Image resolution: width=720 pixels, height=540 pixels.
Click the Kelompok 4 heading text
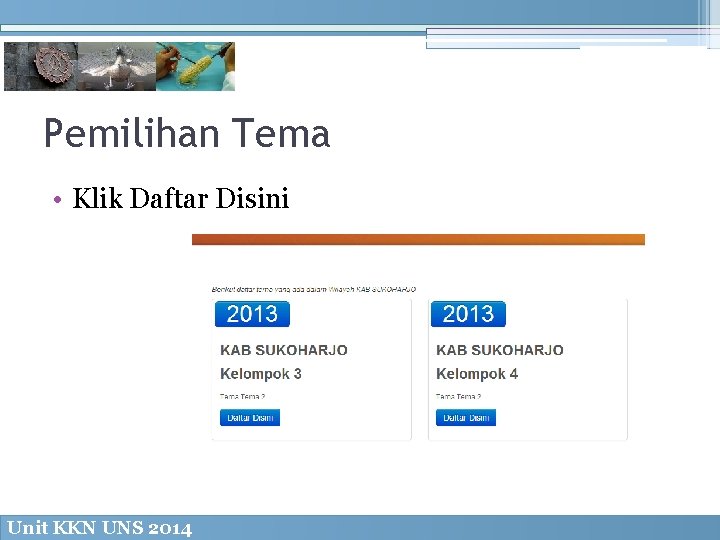477,374
